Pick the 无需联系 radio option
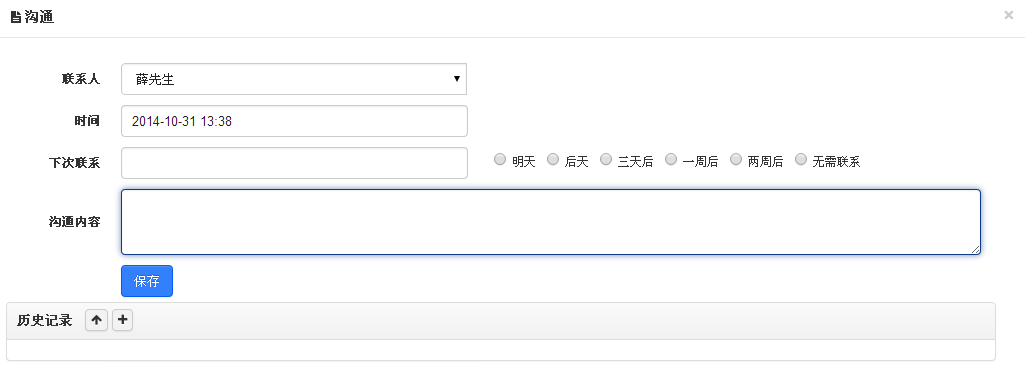This screenshot has width=1025, height=385. click(x=801, y=159)
